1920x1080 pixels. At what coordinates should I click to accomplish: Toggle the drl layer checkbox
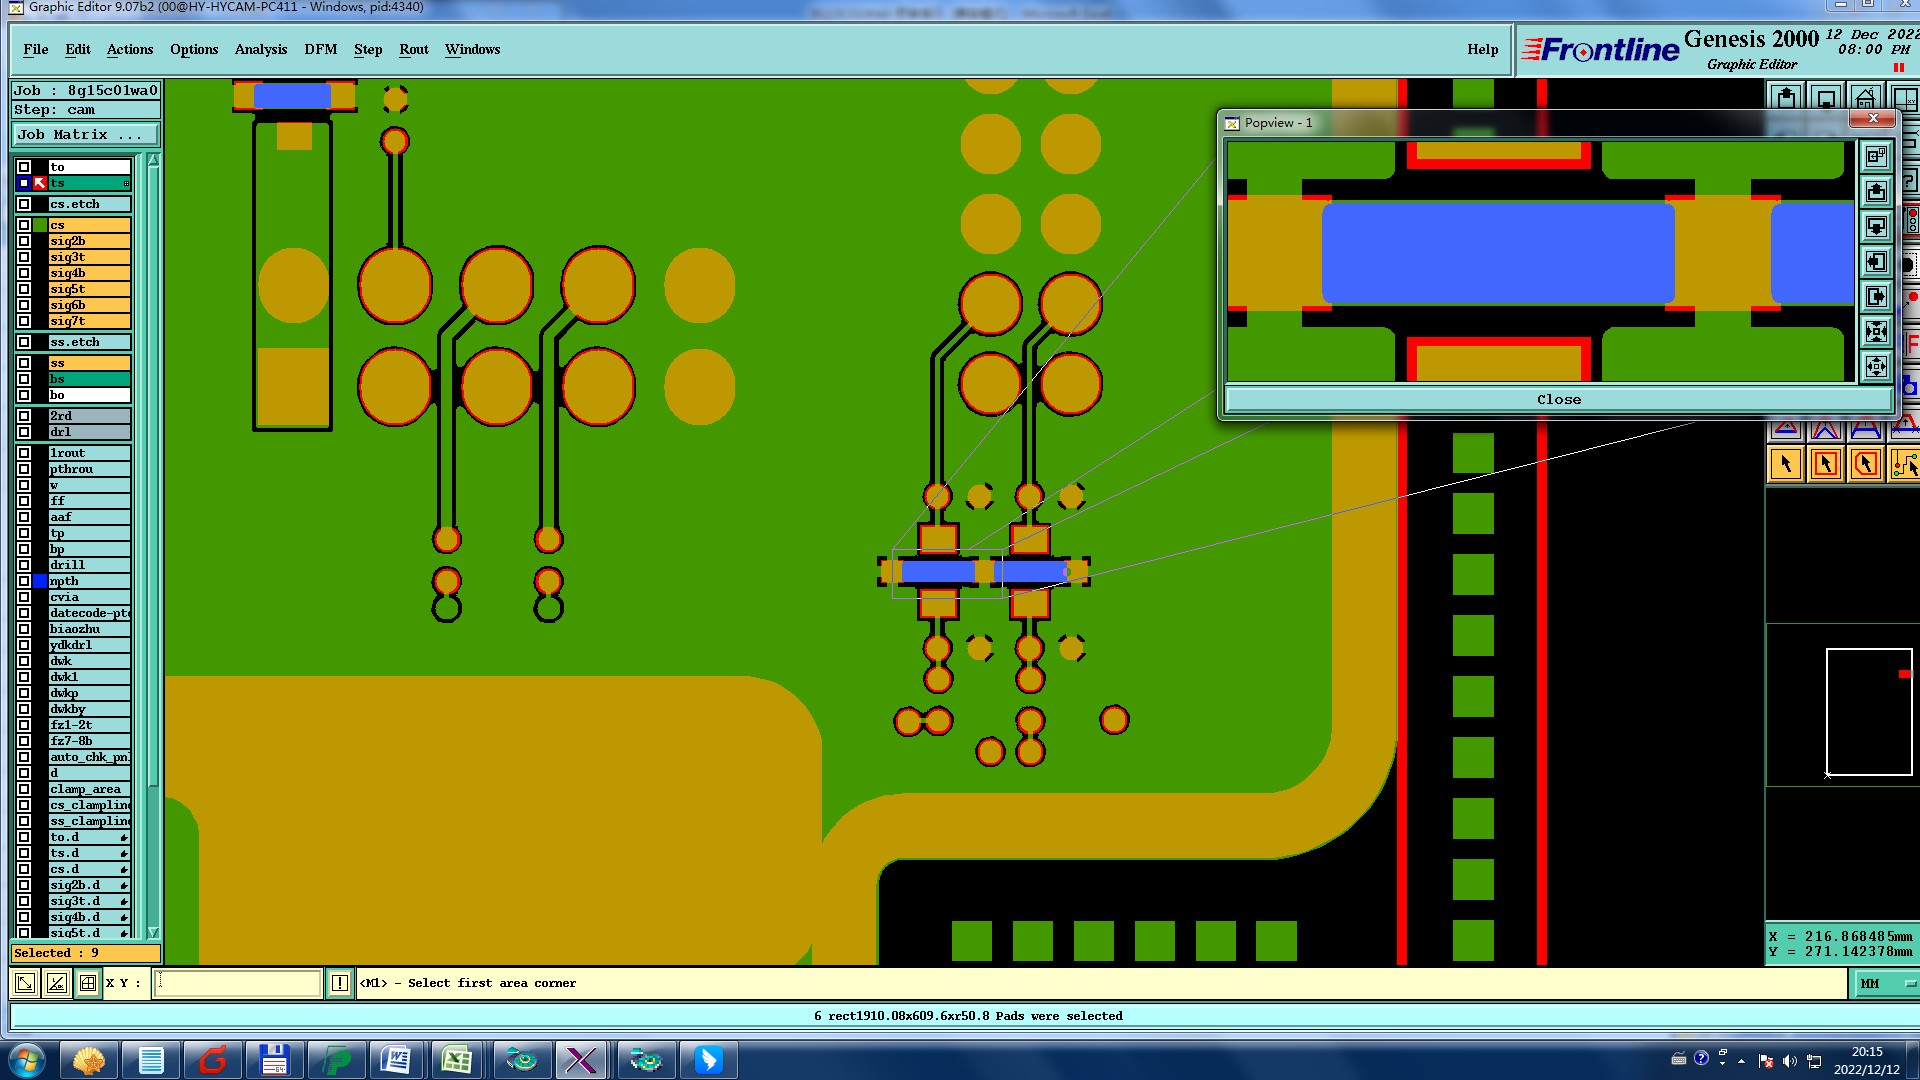coord(24,432)
